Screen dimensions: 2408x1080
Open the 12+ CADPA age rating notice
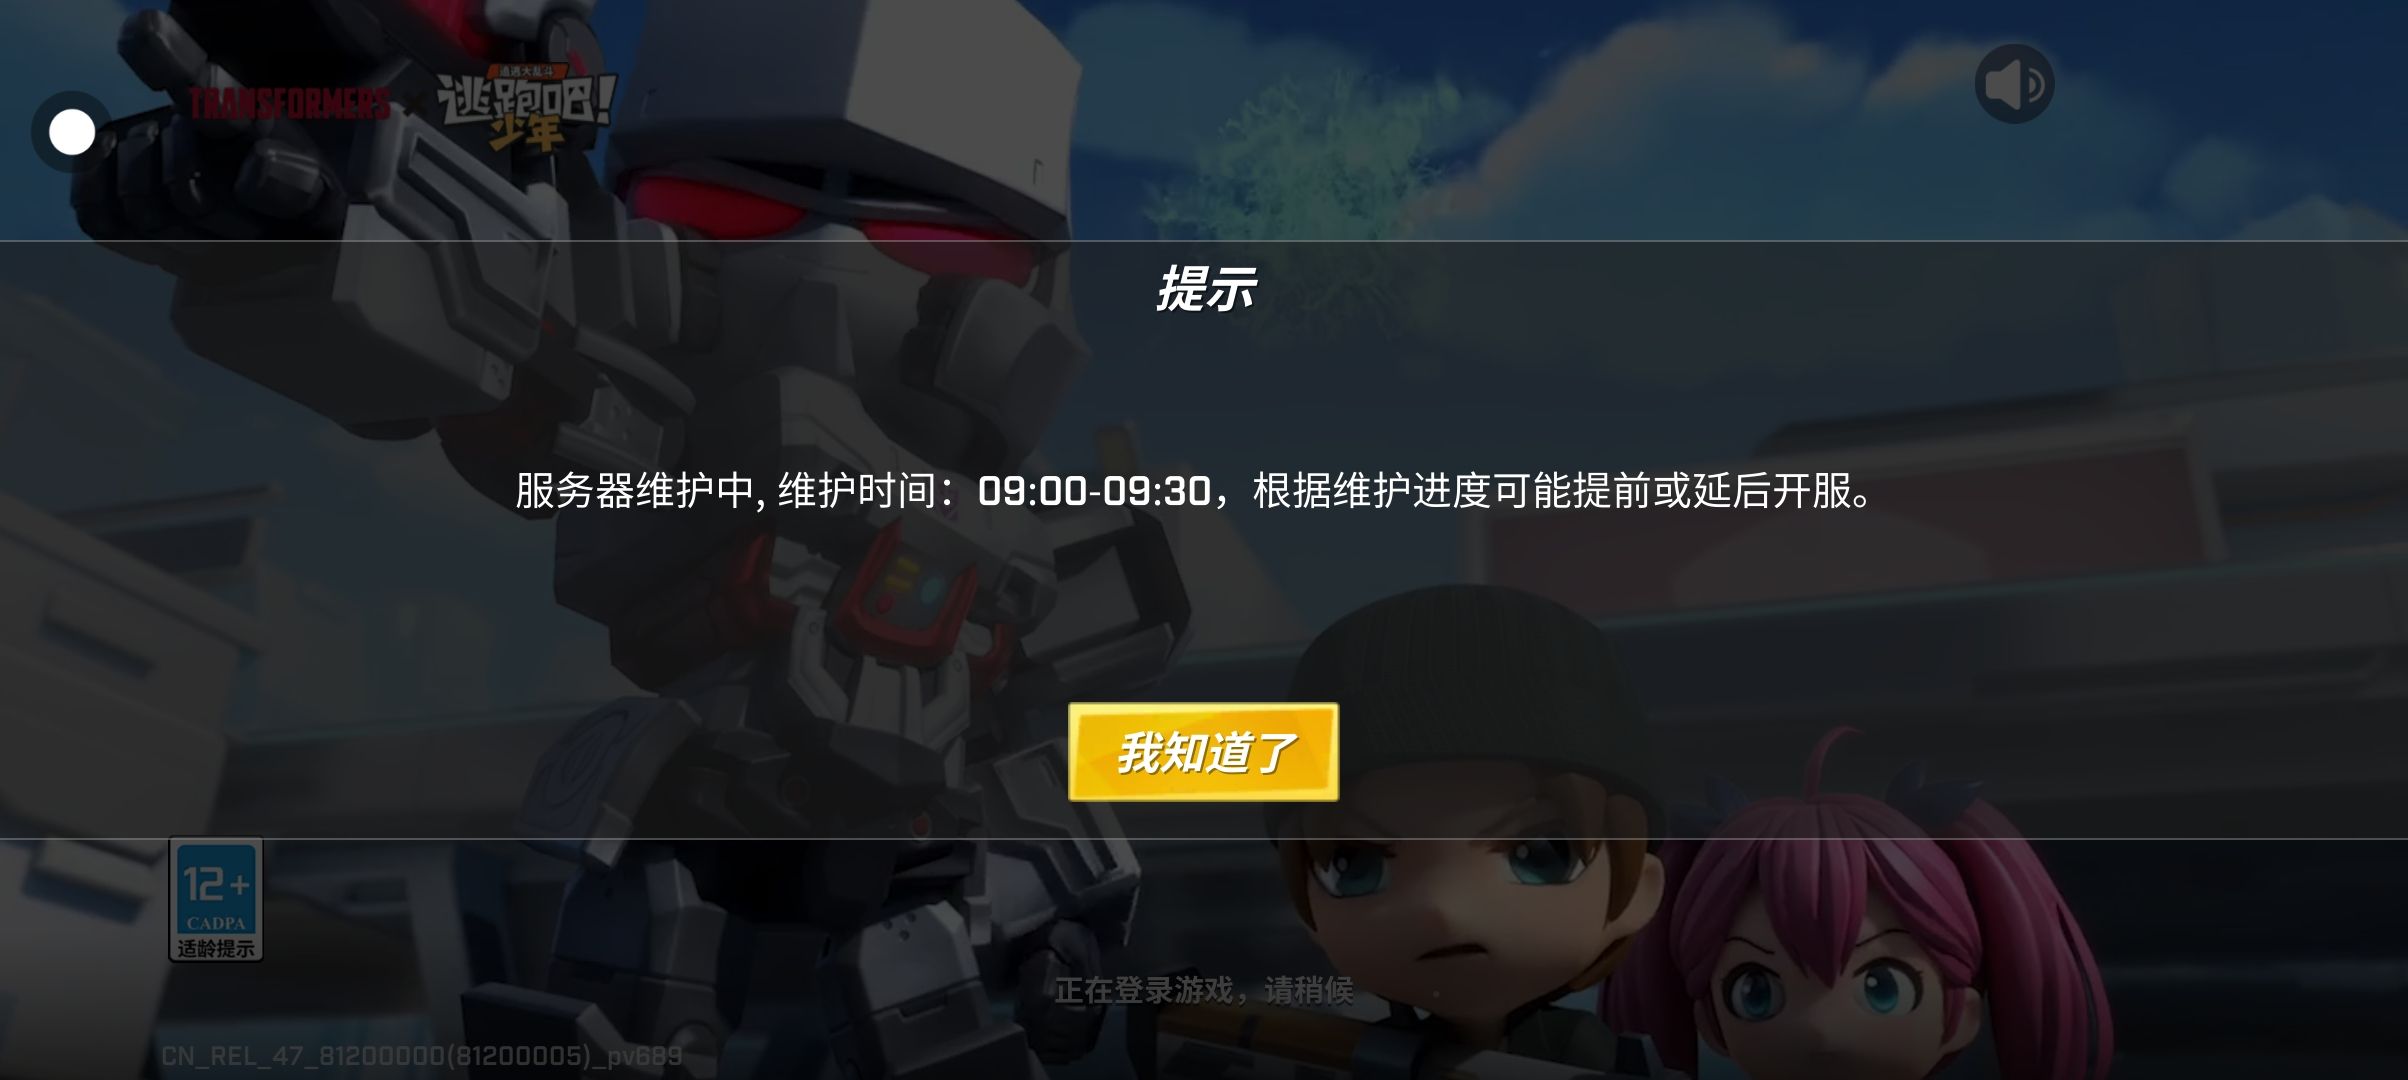coord(215,899)
